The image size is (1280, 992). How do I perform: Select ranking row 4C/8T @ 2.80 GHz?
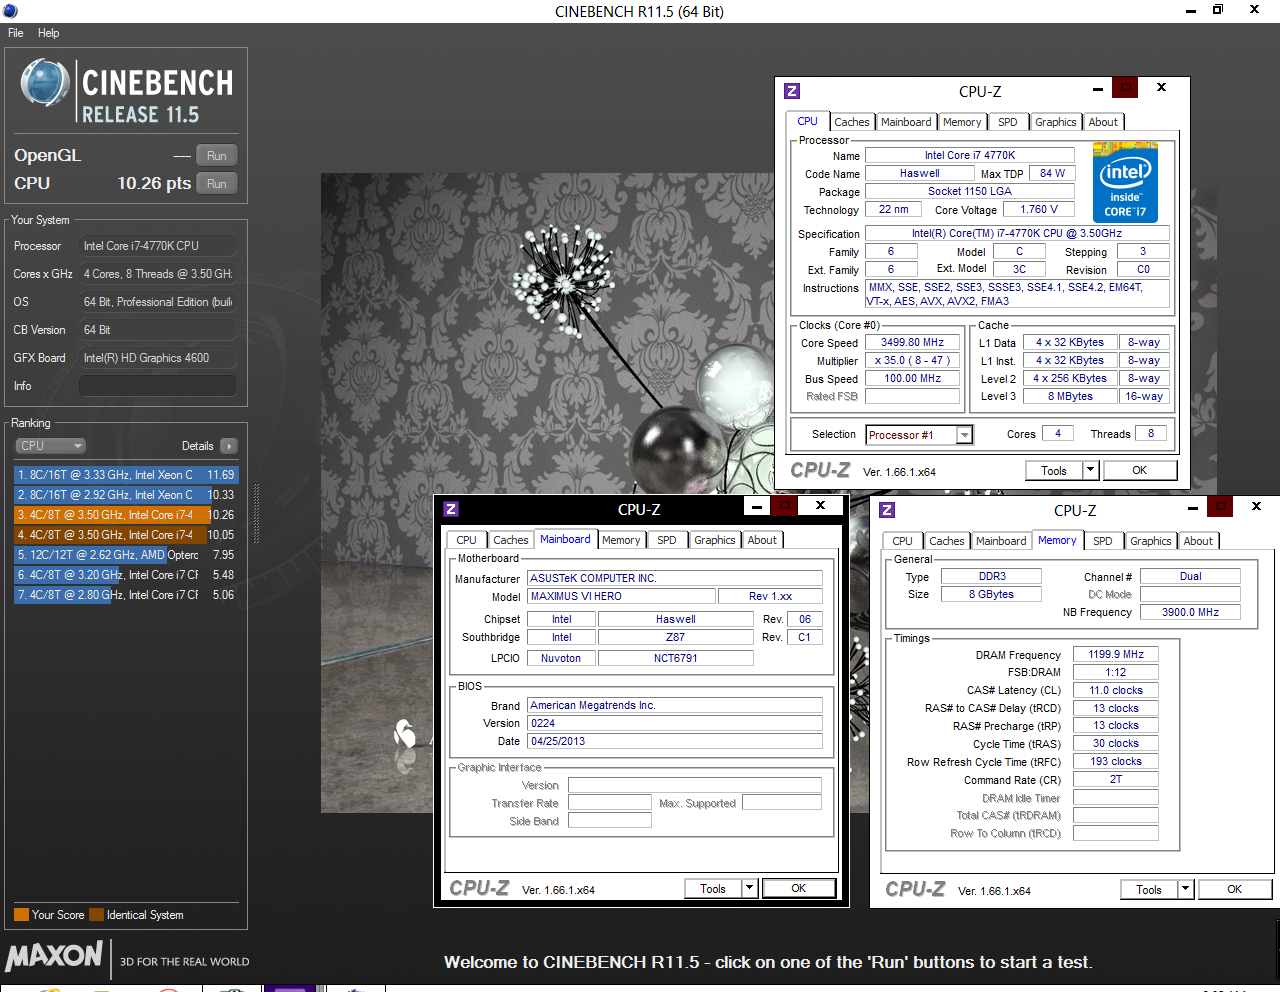click(126, 595)
